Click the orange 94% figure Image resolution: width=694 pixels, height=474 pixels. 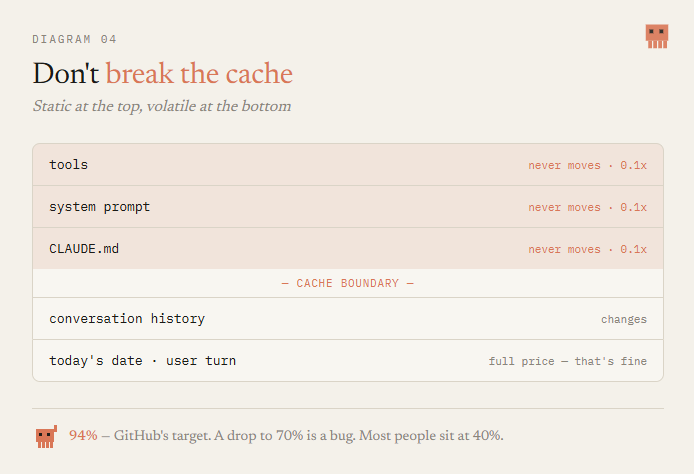click(83, 435)
